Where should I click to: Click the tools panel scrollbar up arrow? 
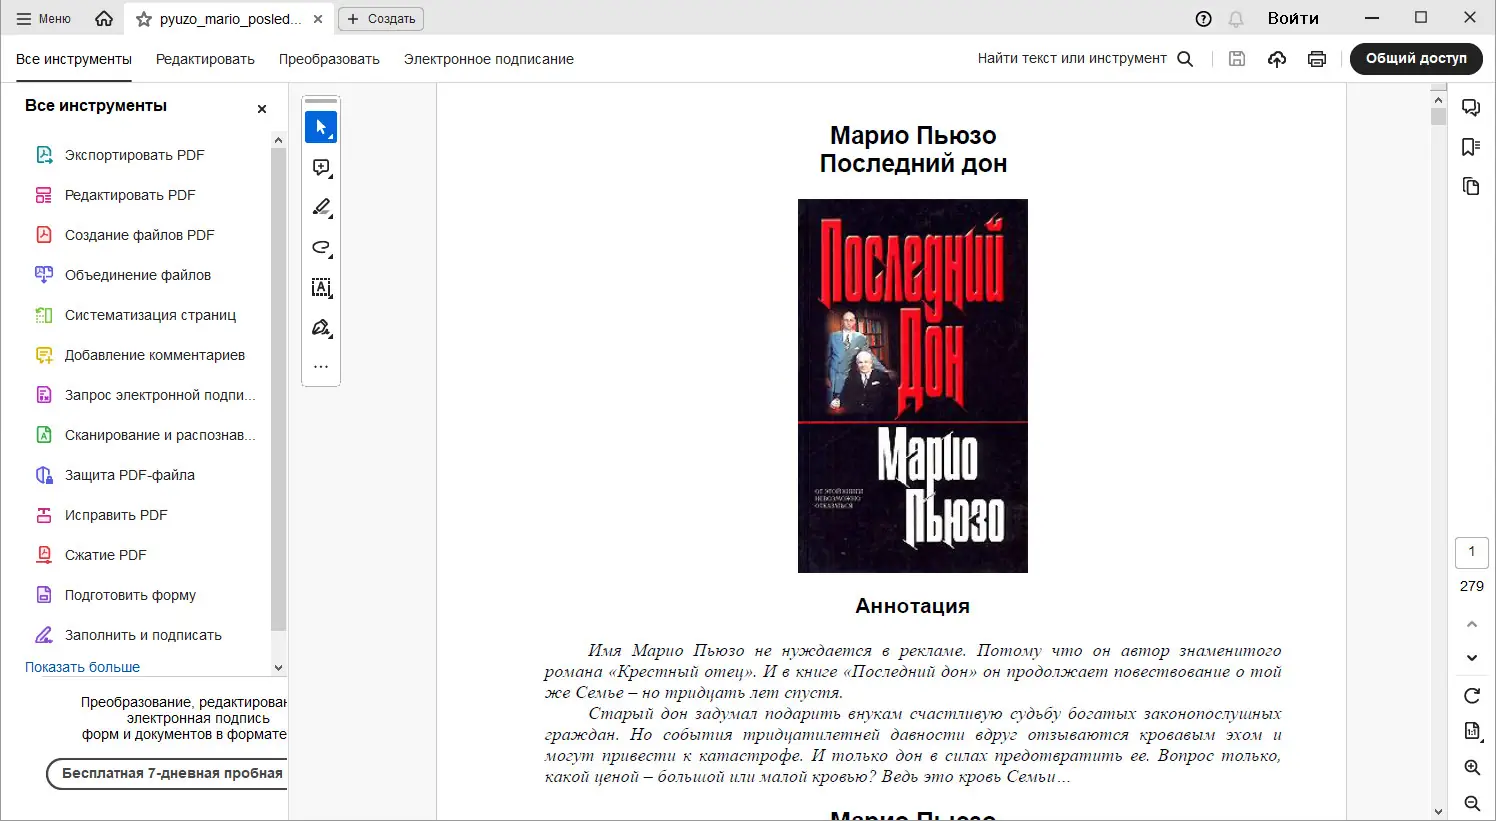pos(278,139)
